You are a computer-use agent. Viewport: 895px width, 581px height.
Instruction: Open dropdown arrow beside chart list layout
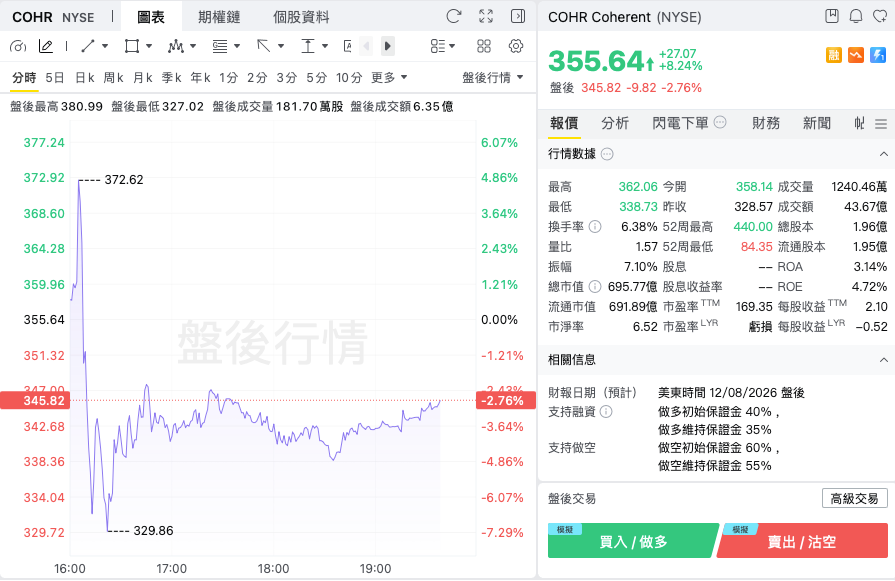[452, 46]
